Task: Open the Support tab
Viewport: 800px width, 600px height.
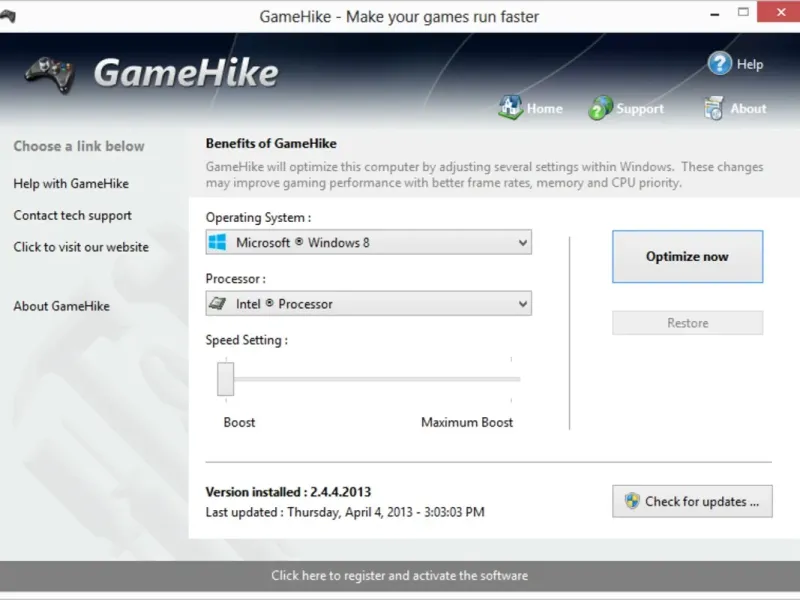Action: click(626, 108)
